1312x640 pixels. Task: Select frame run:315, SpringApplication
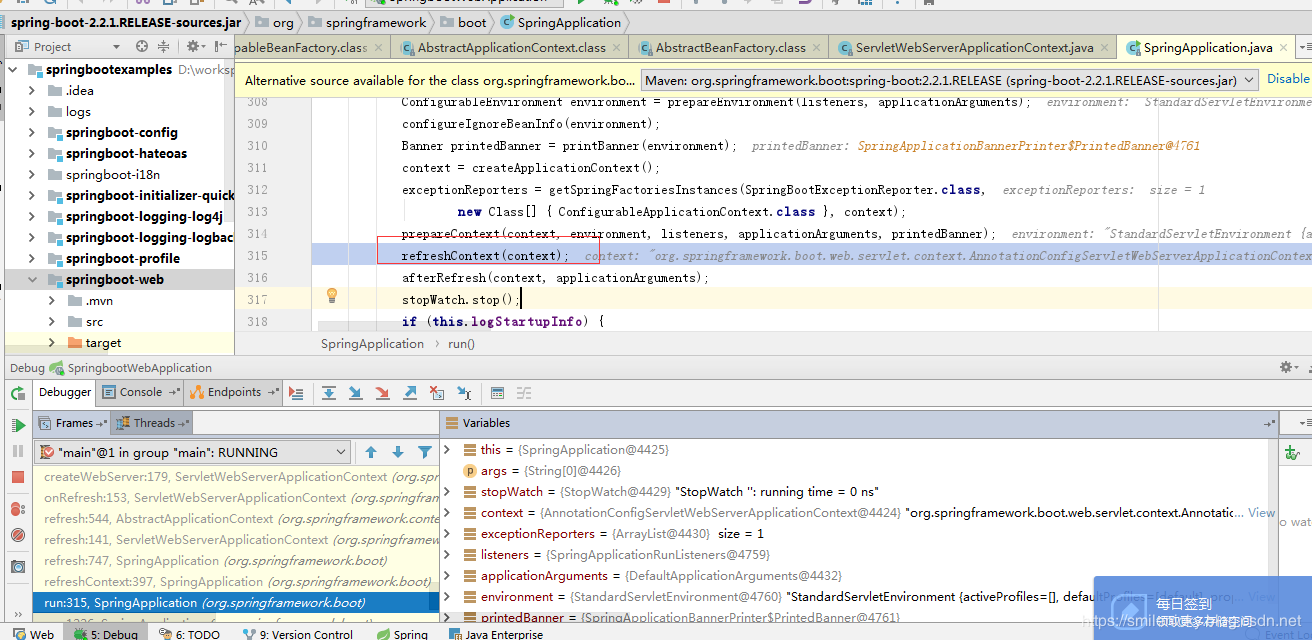pos(236,603)
